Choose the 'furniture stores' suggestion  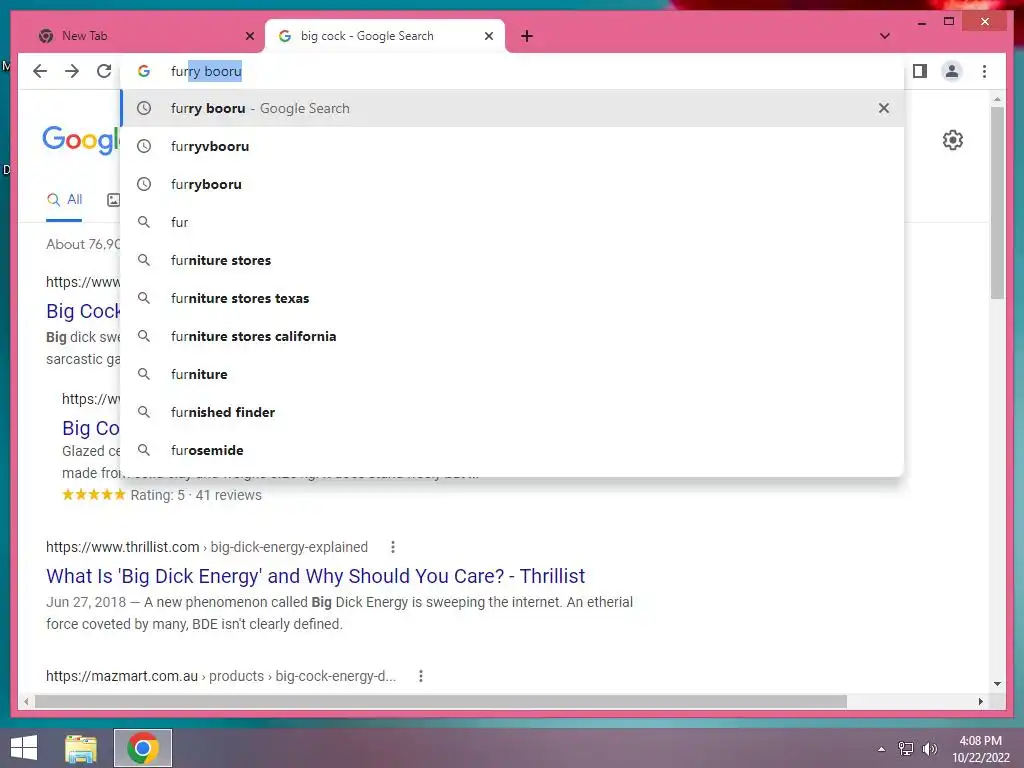coord(512,260)
